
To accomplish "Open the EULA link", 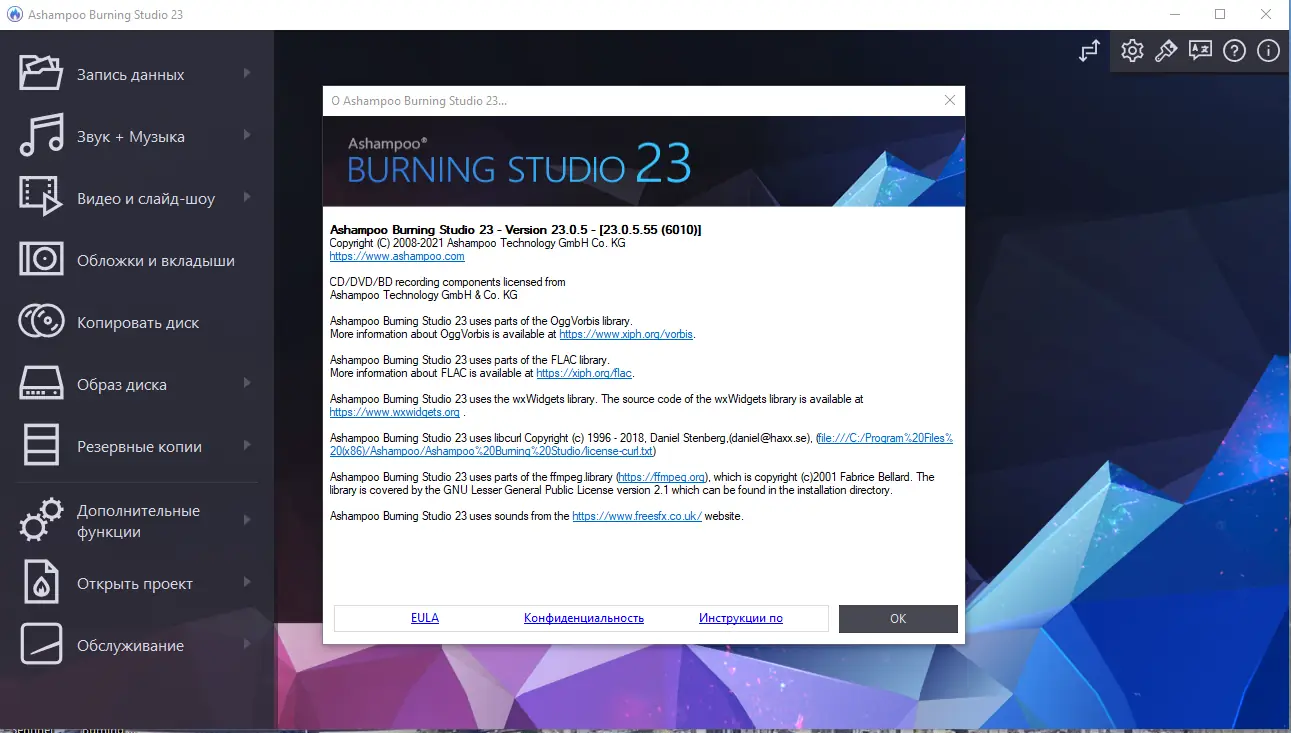I will click(424, 617).
